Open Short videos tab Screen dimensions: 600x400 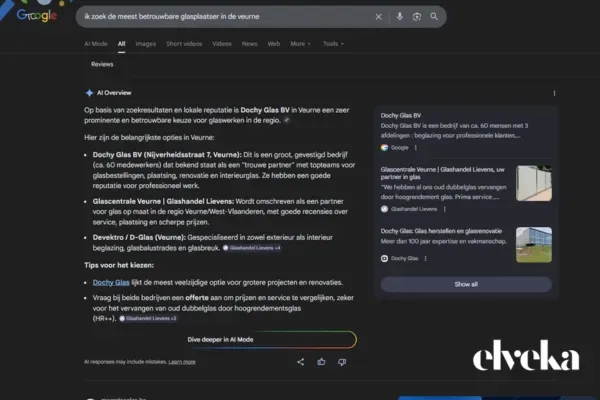184,44
